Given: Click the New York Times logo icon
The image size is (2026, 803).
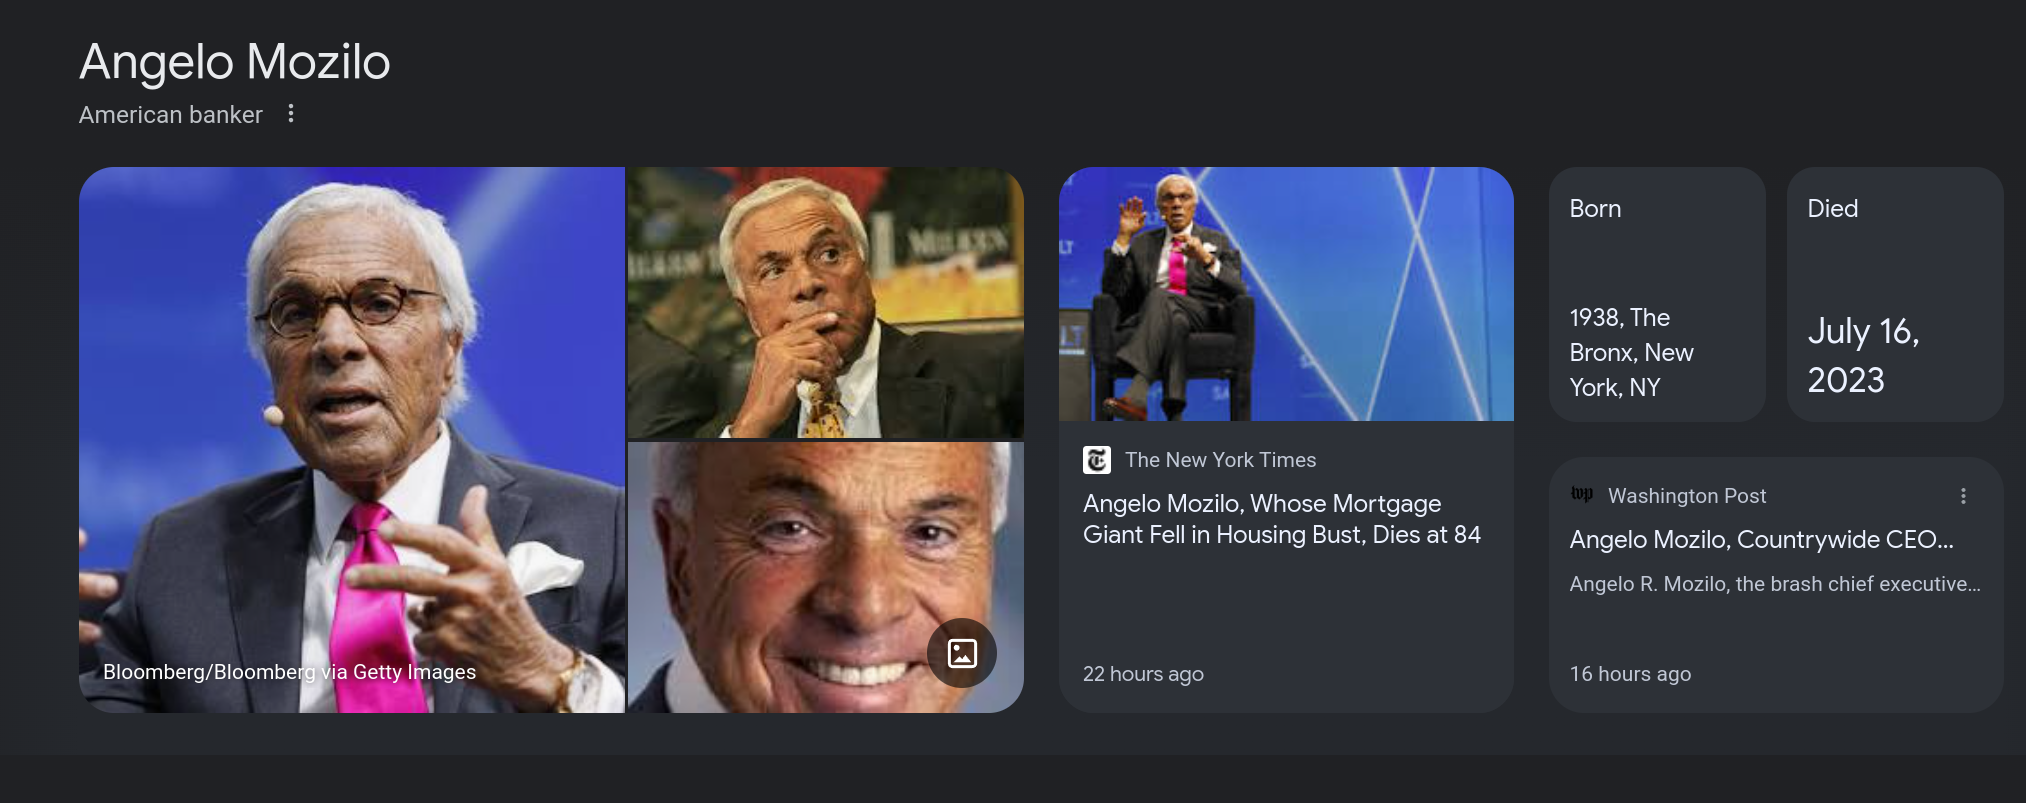Looking at the screenshot, I should 1097,460.
